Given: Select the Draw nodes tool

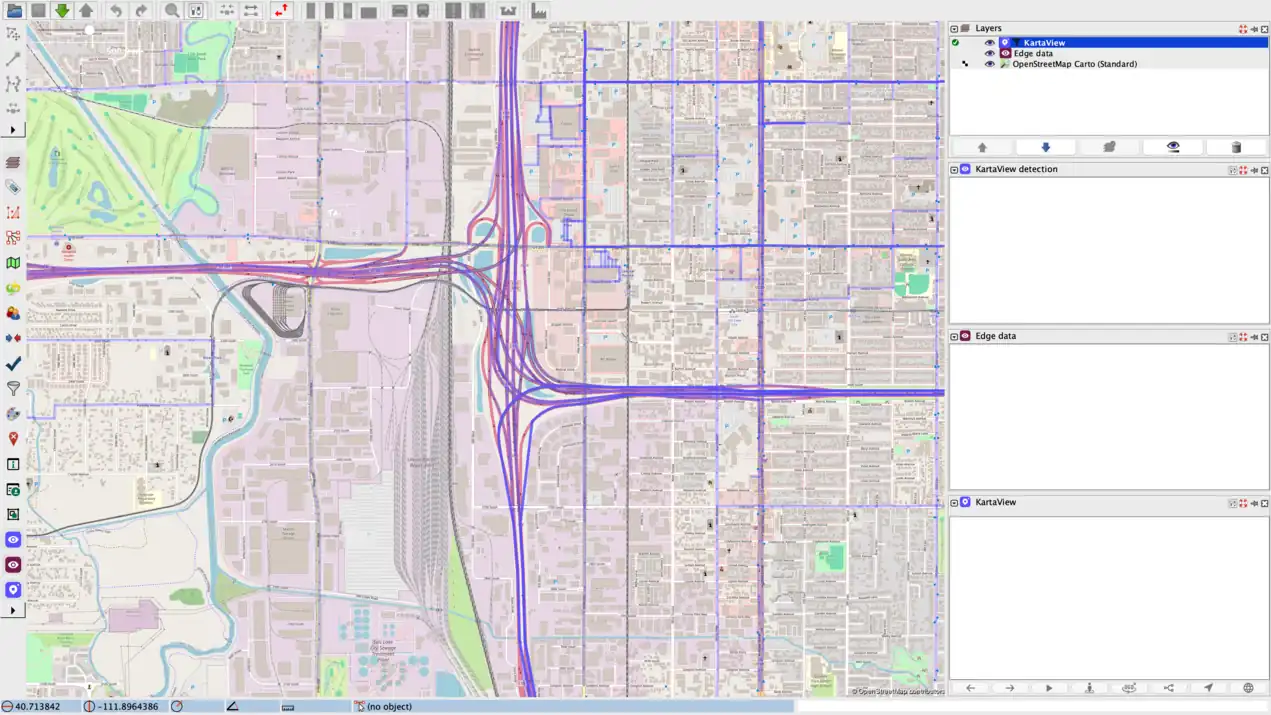Looking at the screenshot, I should pyautogui.click(x=13, y=59).
